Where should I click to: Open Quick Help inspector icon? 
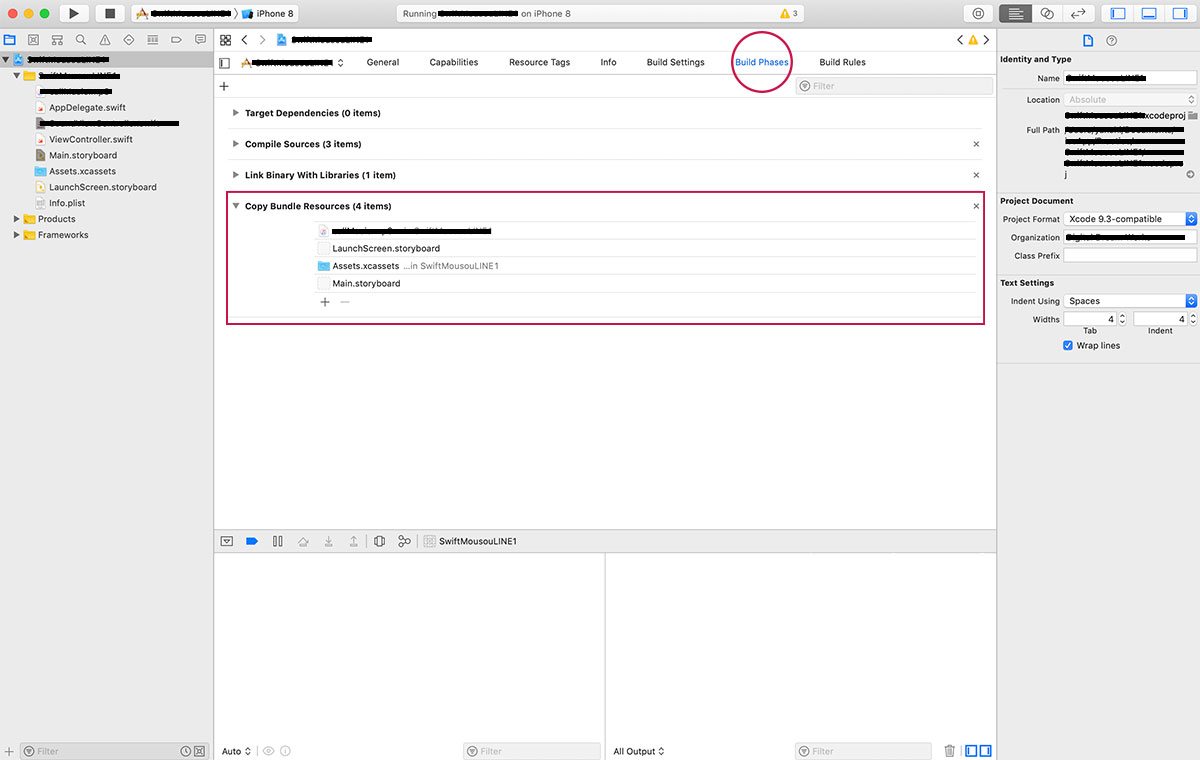[x=1111, y=40]
